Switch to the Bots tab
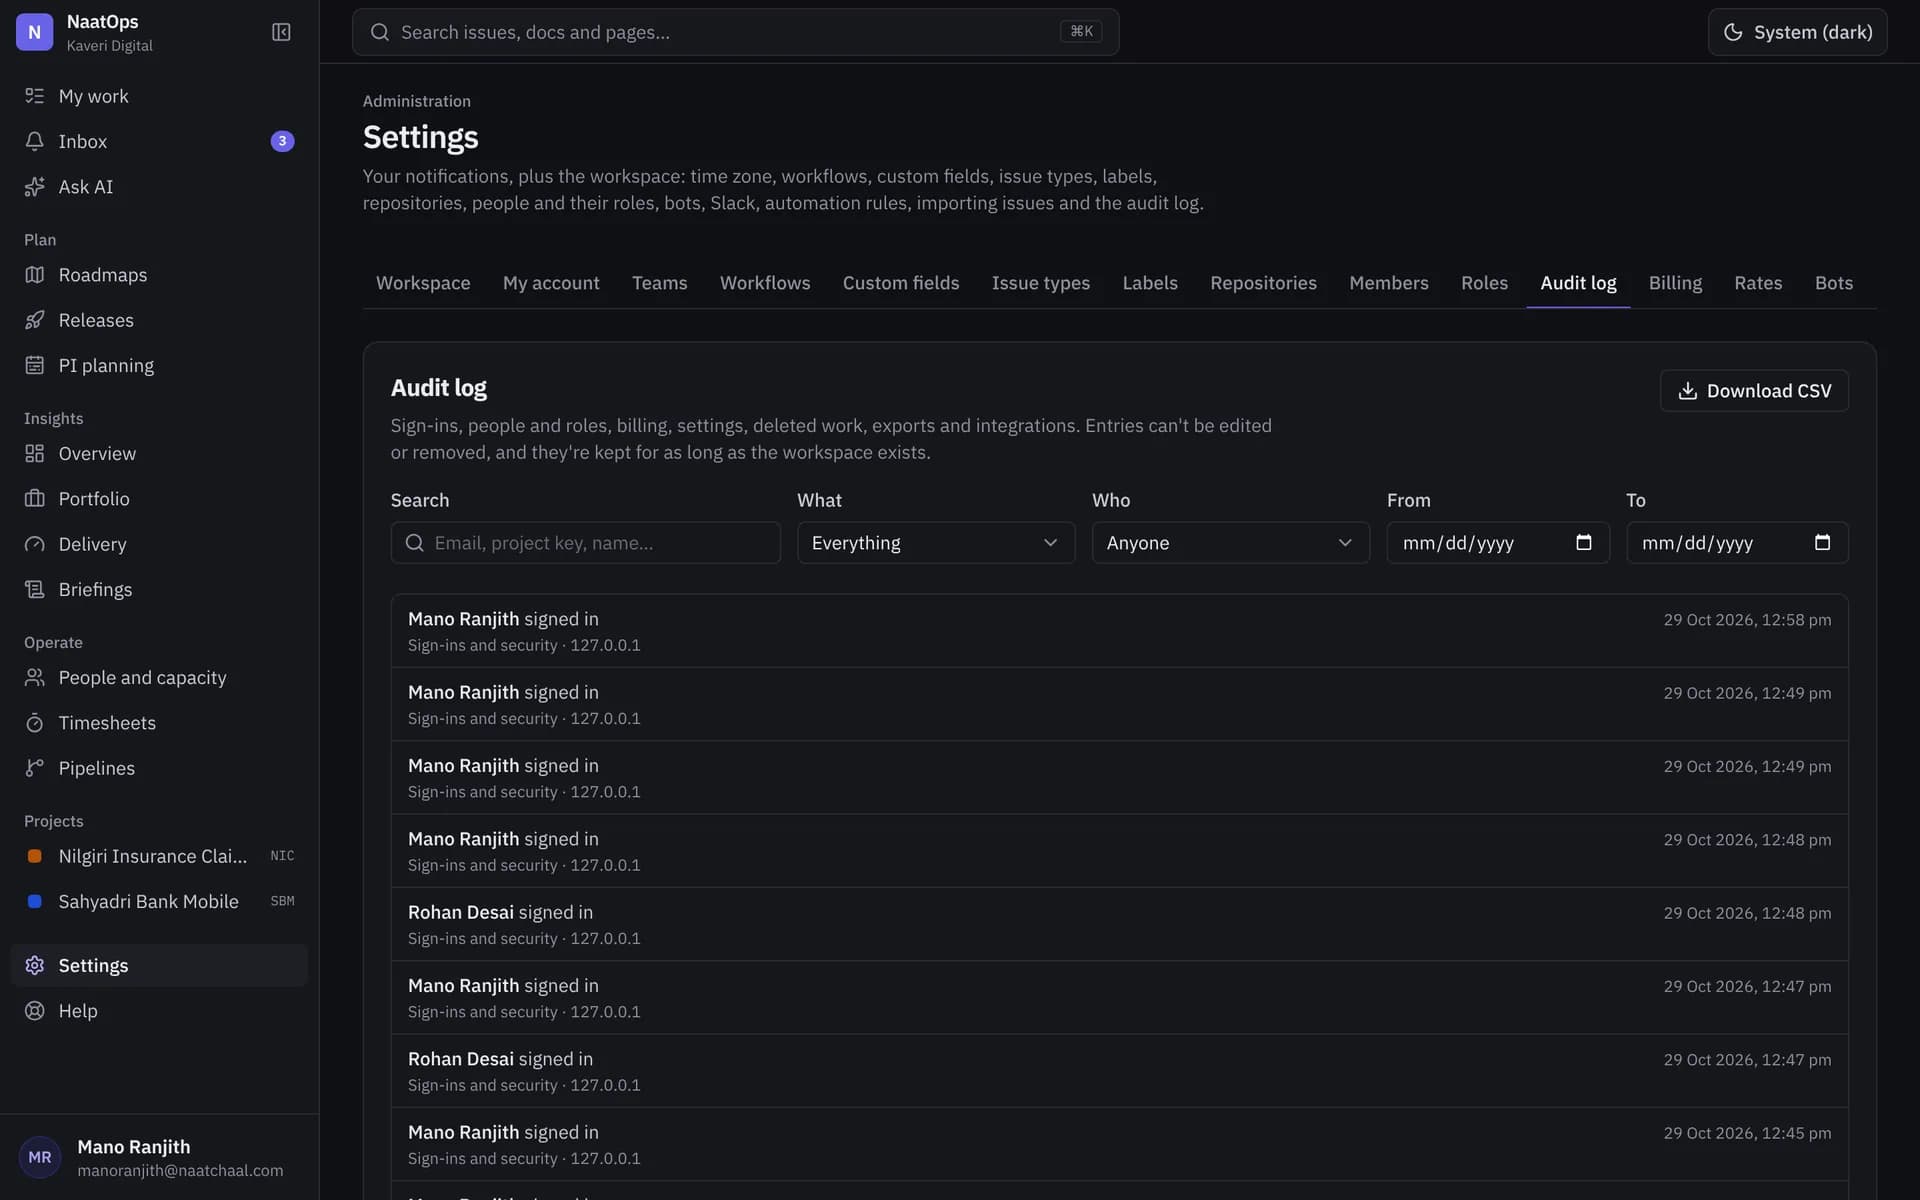This screenshot has width=1920, height=1200. (x=1834, y=283)
